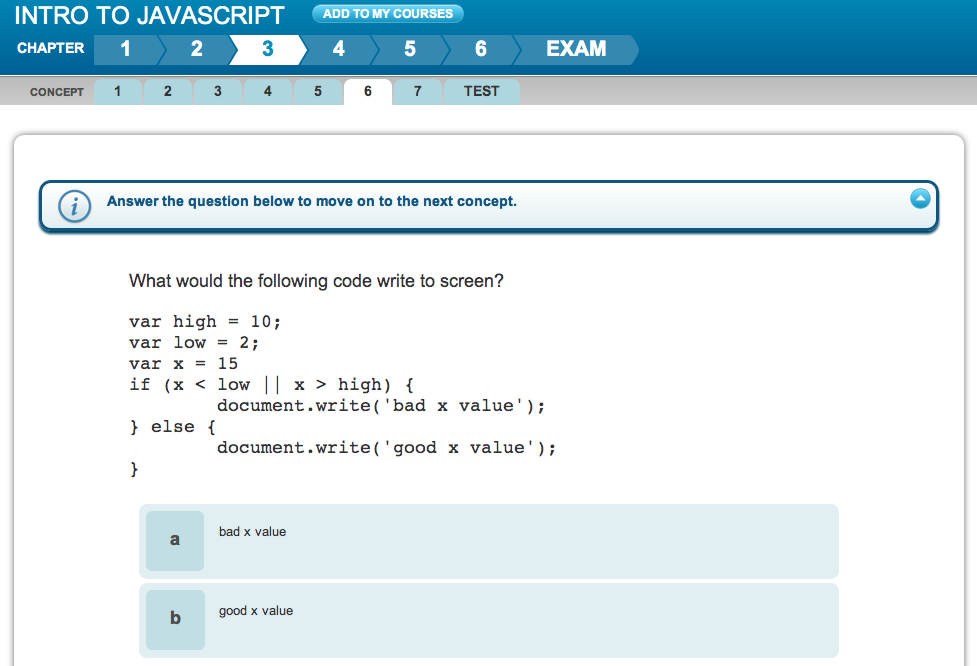This screenshot has height=666, width=977.
Task: Switch to concept tab 2
Action: coord(168,92)
